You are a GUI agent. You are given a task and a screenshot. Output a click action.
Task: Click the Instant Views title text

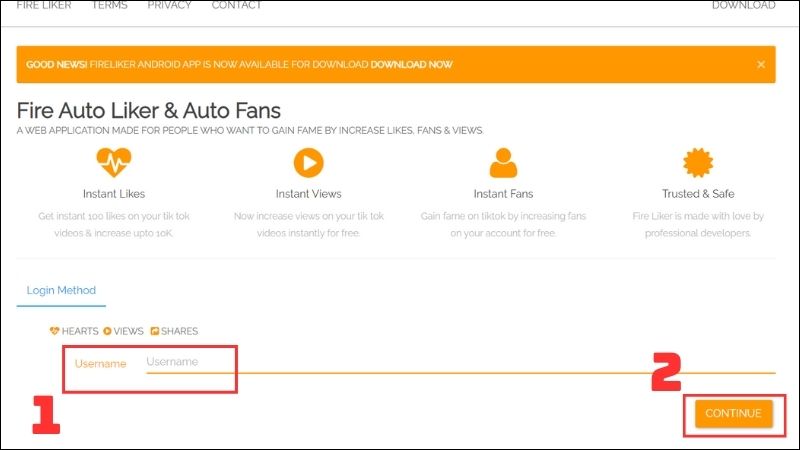click(x=308, y=194)
